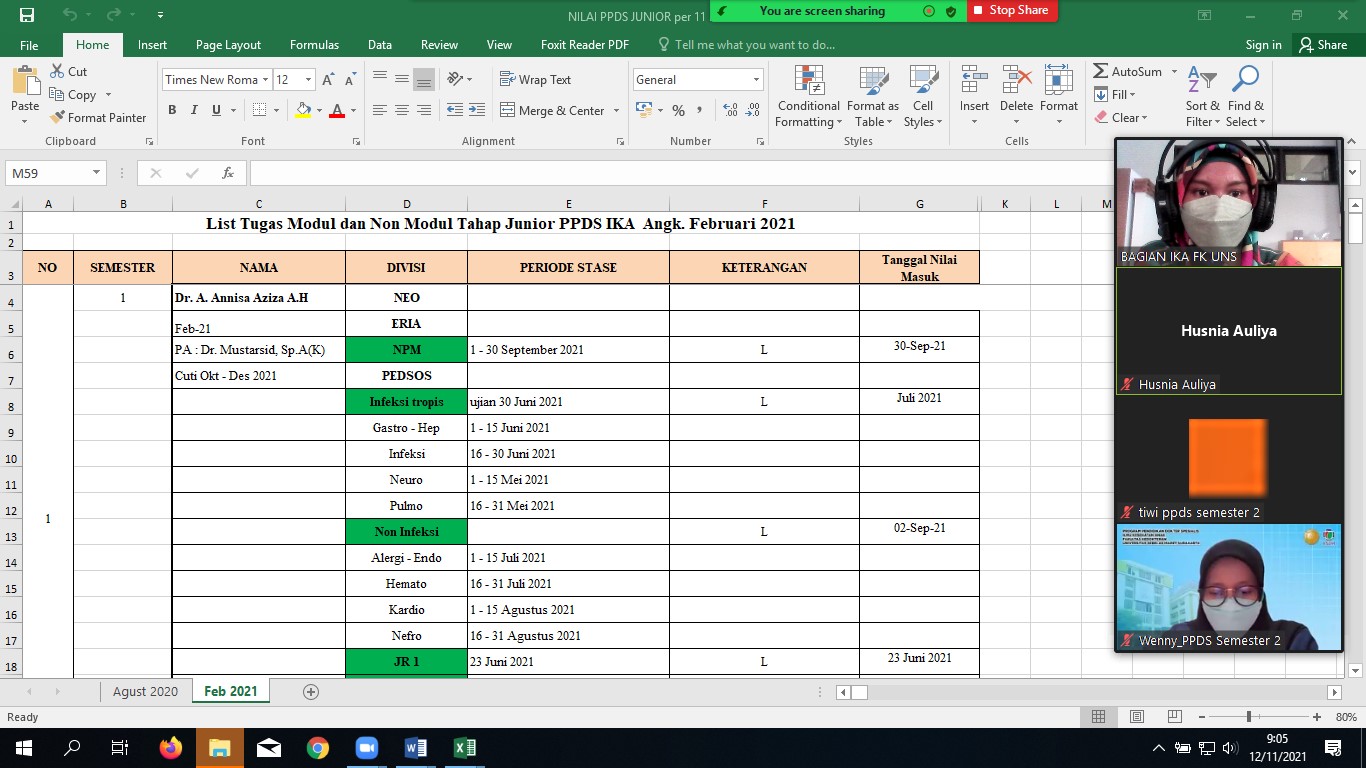
Task: Toggle Italic formatting
Action: pyautogui.click(x=194, y=111)
